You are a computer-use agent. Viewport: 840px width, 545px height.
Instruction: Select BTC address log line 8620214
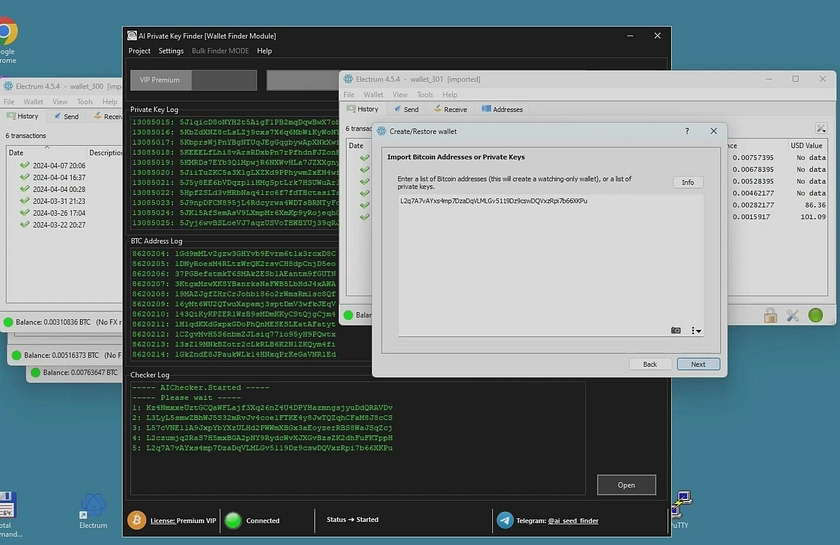pyautogui.click(x=234, y=354)
